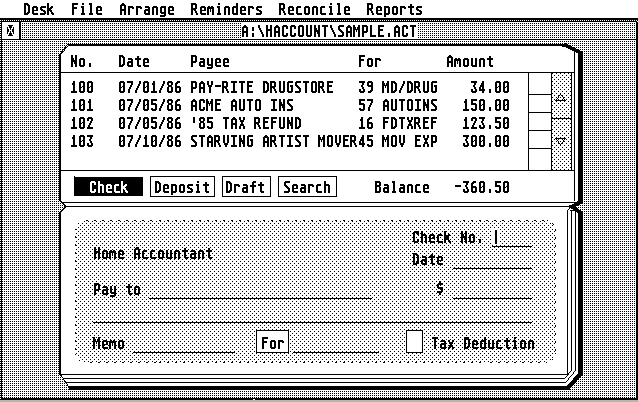Select the ACME AUTO INS transaction
The width and height of the screenshot is (638, 402).
pos(242,105)
